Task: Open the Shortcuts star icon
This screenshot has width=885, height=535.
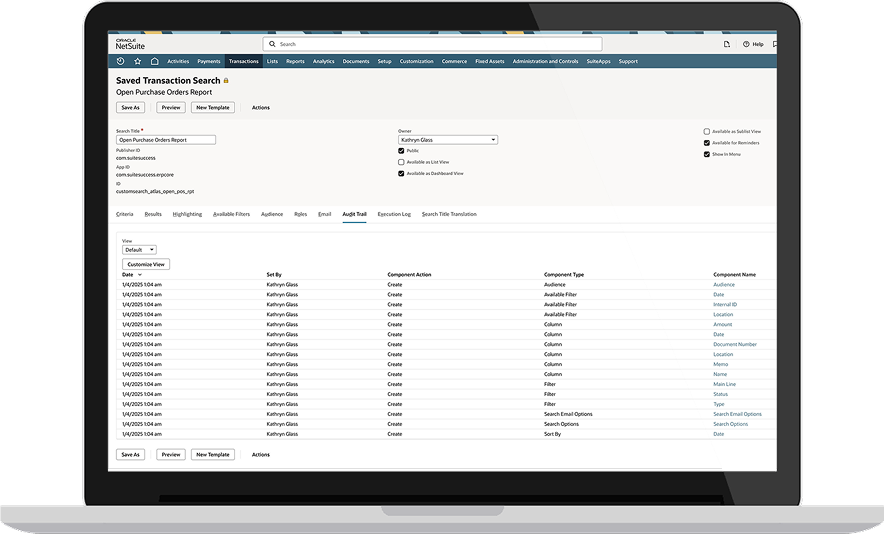Action: point(138,61)
